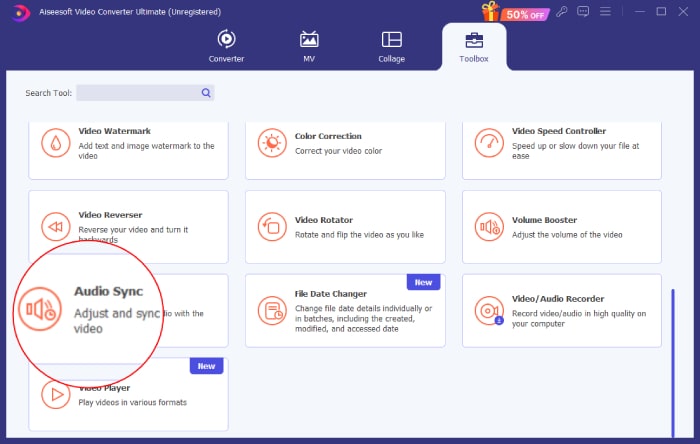700x444 pixels.
Task: Open the Collage tab
Action: coord(392,46)
